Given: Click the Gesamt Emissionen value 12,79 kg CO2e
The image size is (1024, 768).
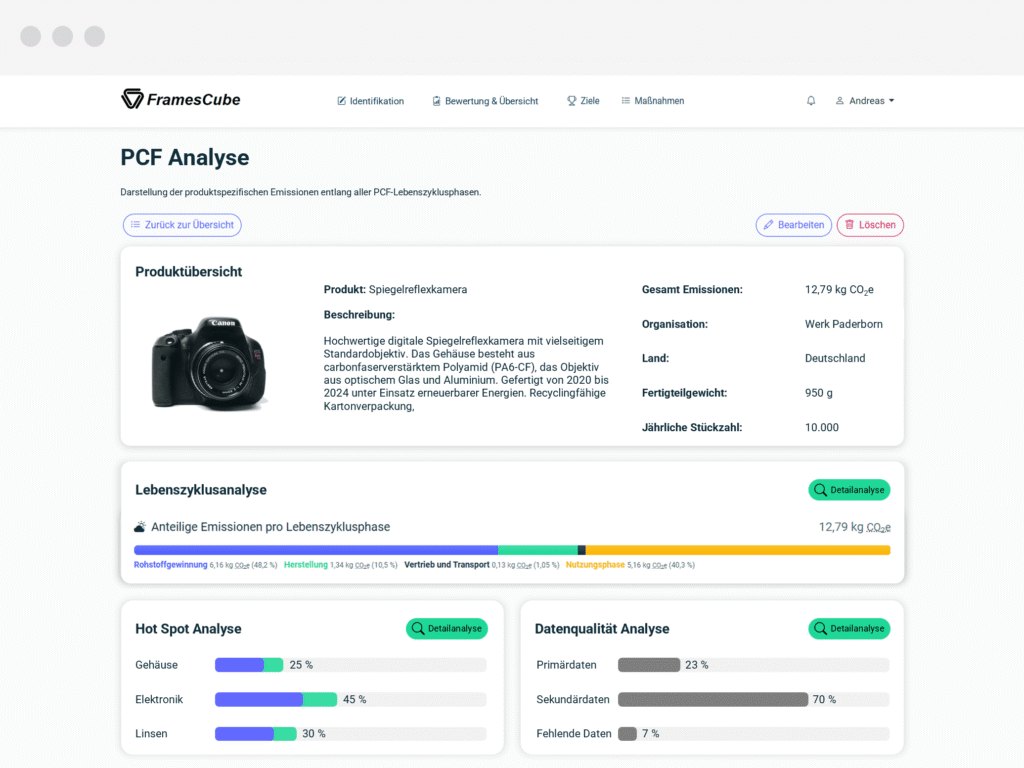Looking at the screenshot, I should 839,290.
